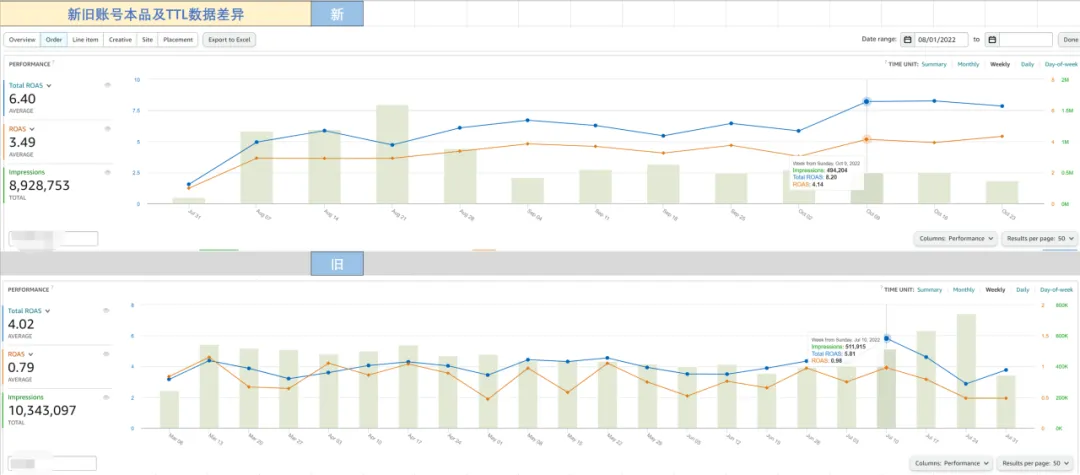Toggle eye icon beside ROAS 0.79
Image resolution: width=1080 pixels, height=475 pixels.
(107, 354)
